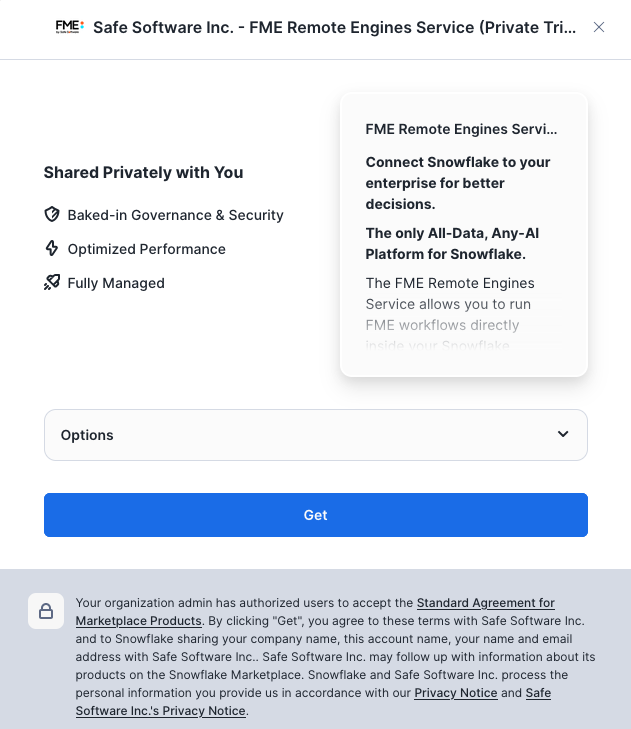Click the FME Remote Engines card title
Viewport: 631px width, 729px height.
(461, 129)
